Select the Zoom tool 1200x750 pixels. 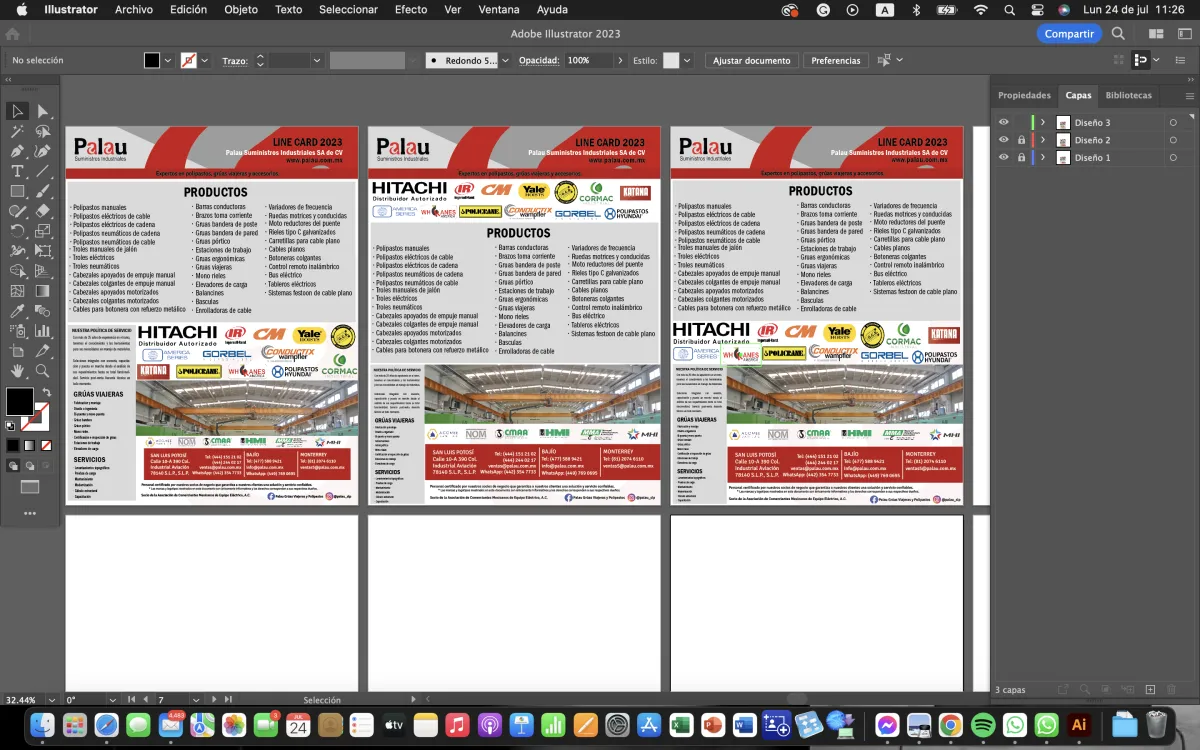[43, 371]
